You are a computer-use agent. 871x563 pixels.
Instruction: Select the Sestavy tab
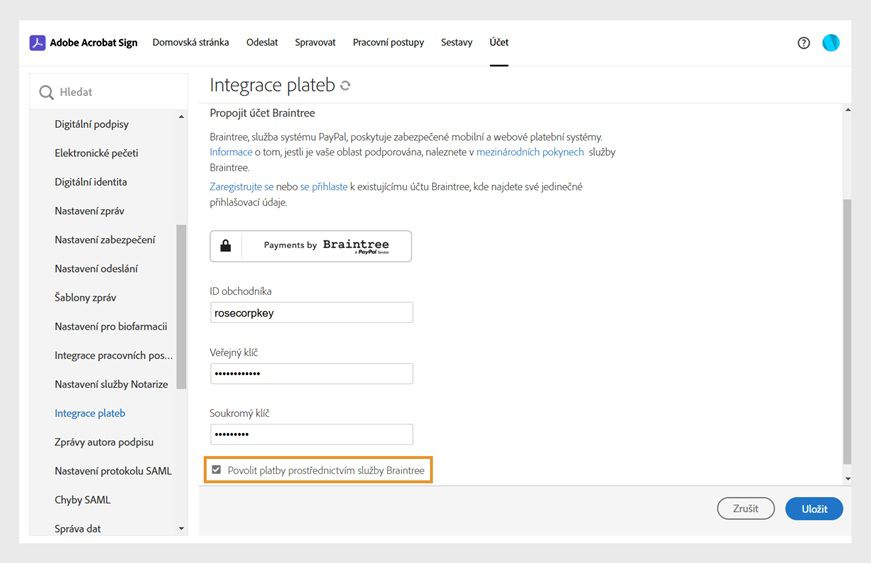point(456,42)
